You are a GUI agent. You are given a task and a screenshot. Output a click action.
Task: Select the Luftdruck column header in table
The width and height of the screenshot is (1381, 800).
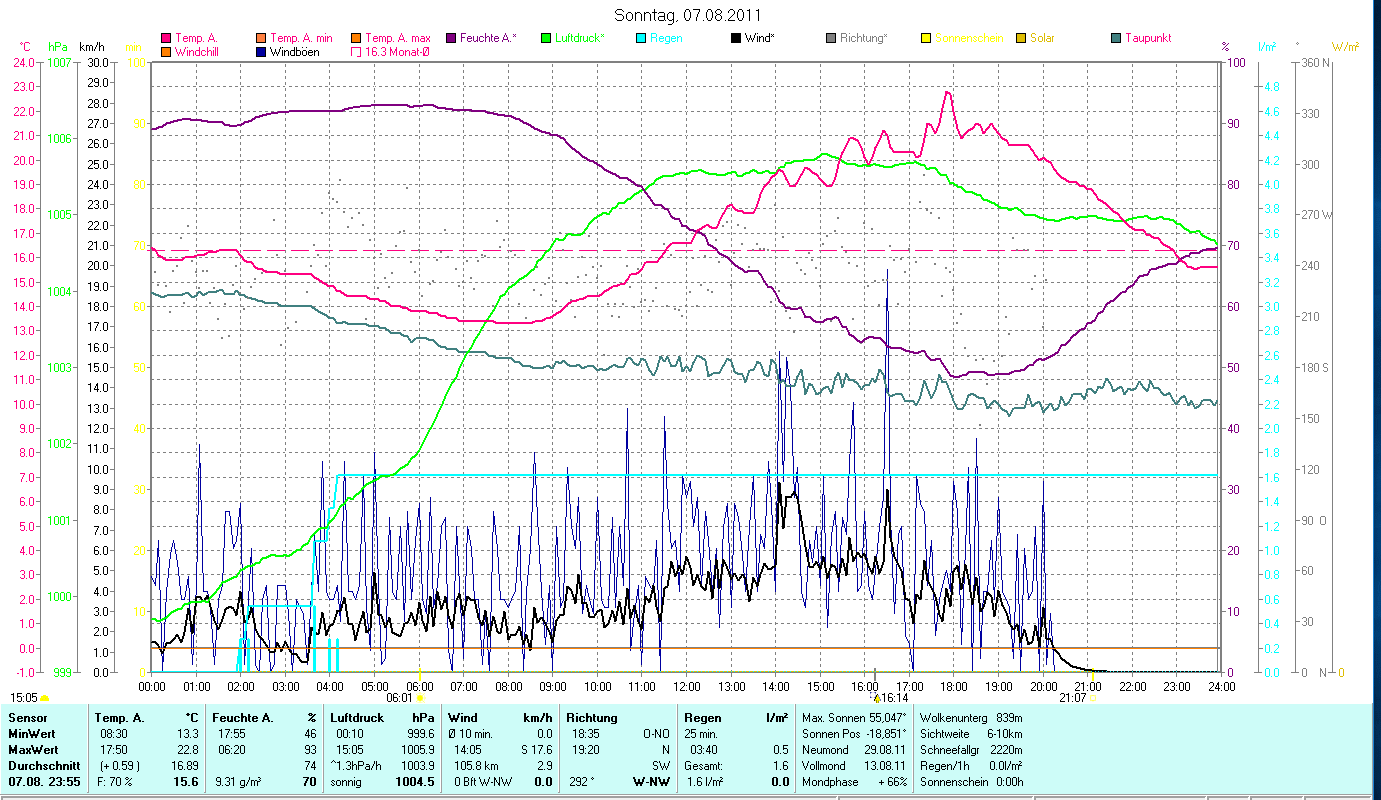(x=356, y=718)
